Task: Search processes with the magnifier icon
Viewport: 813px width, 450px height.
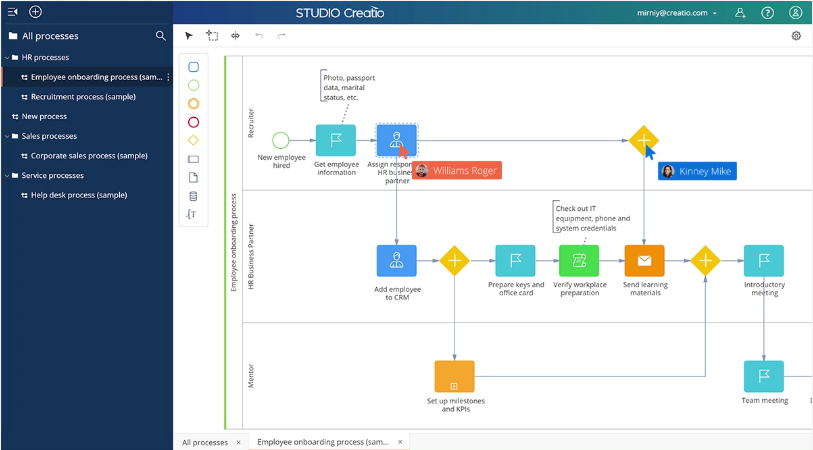Action: pos(160,36)
